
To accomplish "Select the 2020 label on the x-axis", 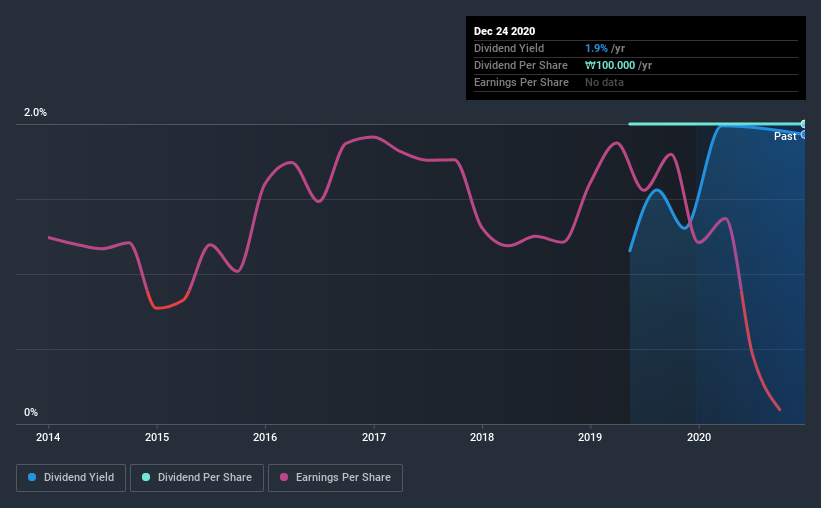I will pyautogui.click(x=699, y=437).
